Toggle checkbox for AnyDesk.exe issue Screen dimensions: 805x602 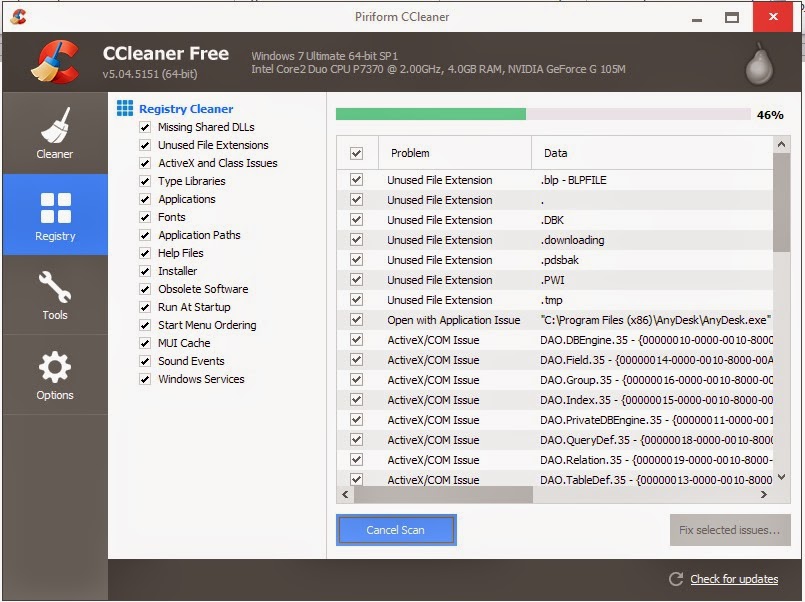pyautogui.click(x=356, y=320)
